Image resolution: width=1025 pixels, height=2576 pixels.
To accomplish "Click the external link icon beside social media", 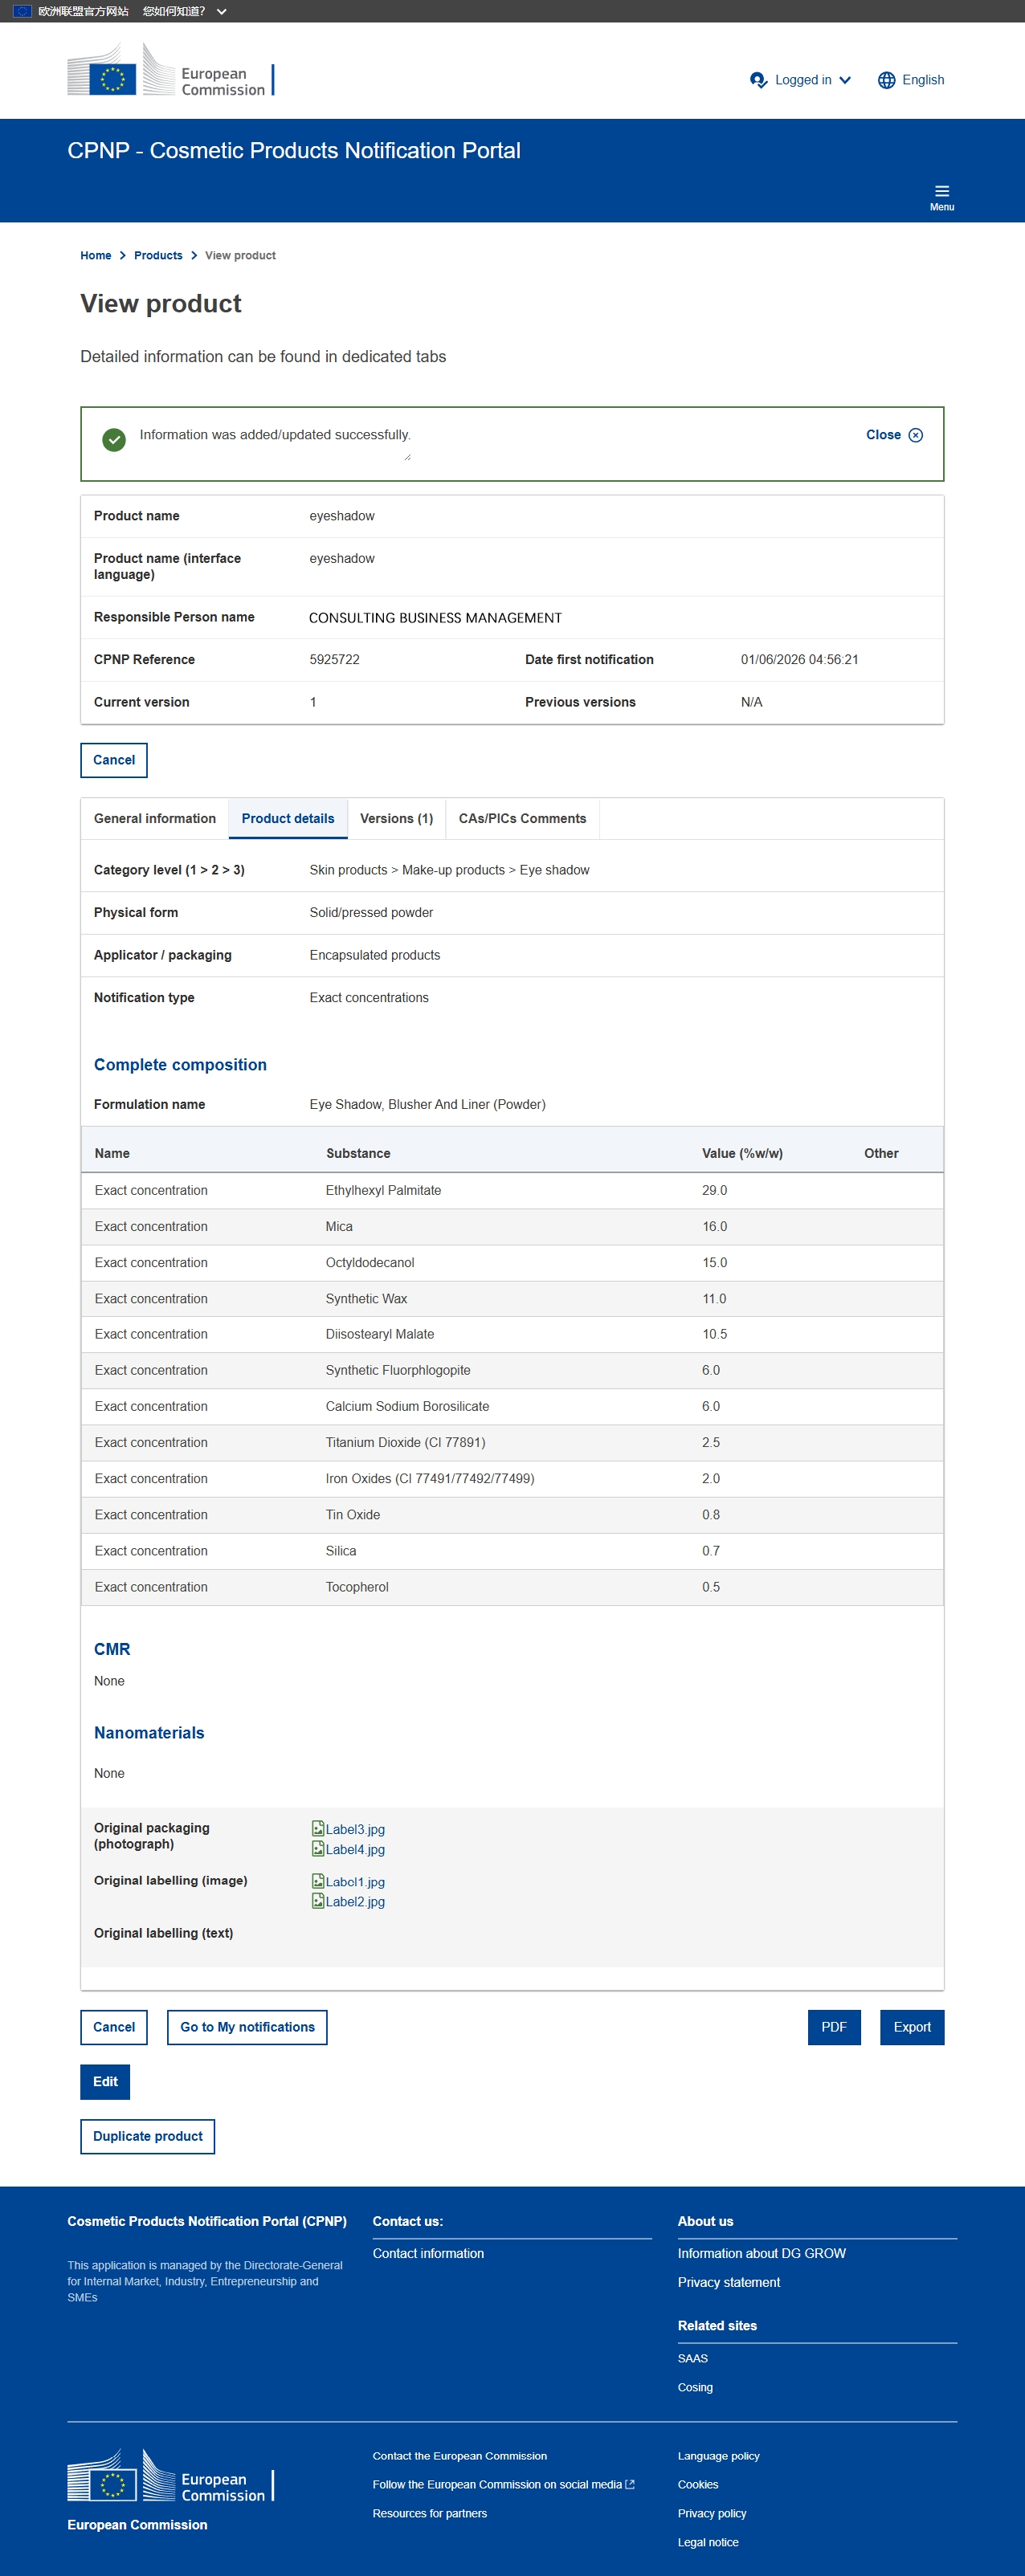I will click(x=630, y=2484).
